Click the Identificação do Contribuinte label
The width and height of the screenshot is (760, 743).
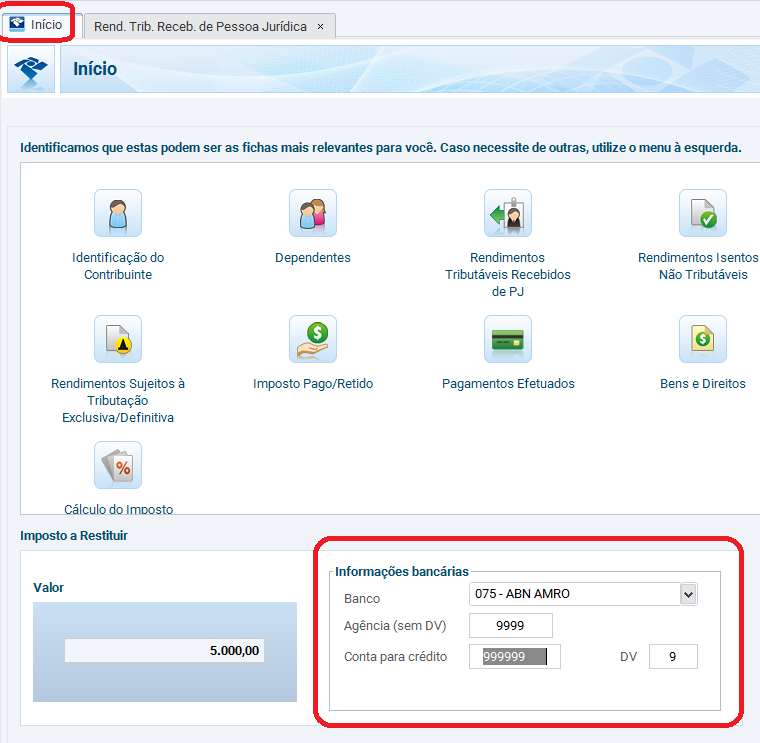click(118, 266)
